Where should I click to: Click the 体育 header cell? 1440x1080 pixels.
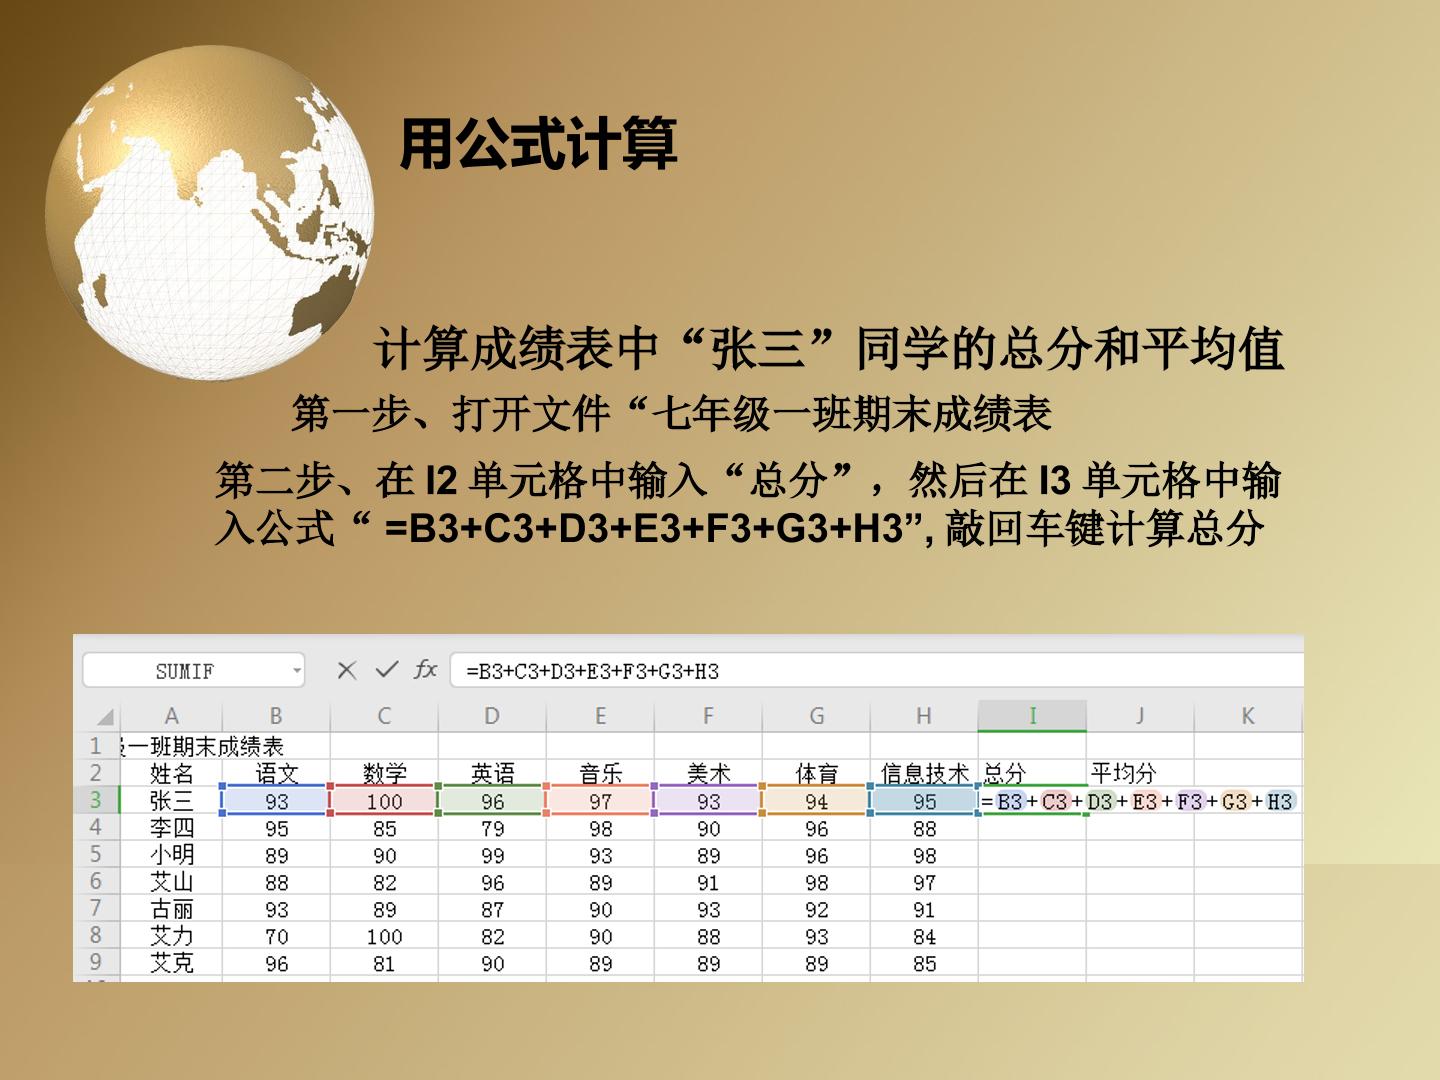click(816, 773)
